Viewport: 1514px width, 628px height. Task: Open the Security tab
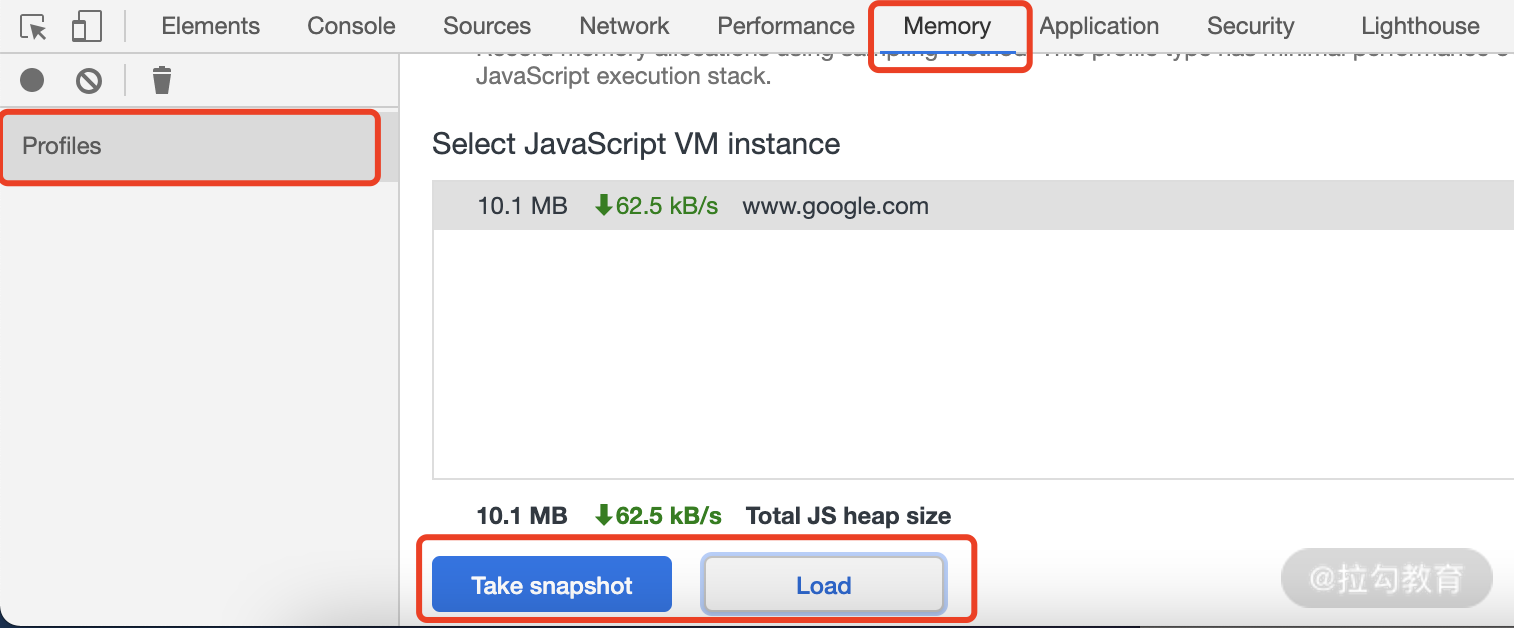pyautogui.click(x=1250, y=27)
